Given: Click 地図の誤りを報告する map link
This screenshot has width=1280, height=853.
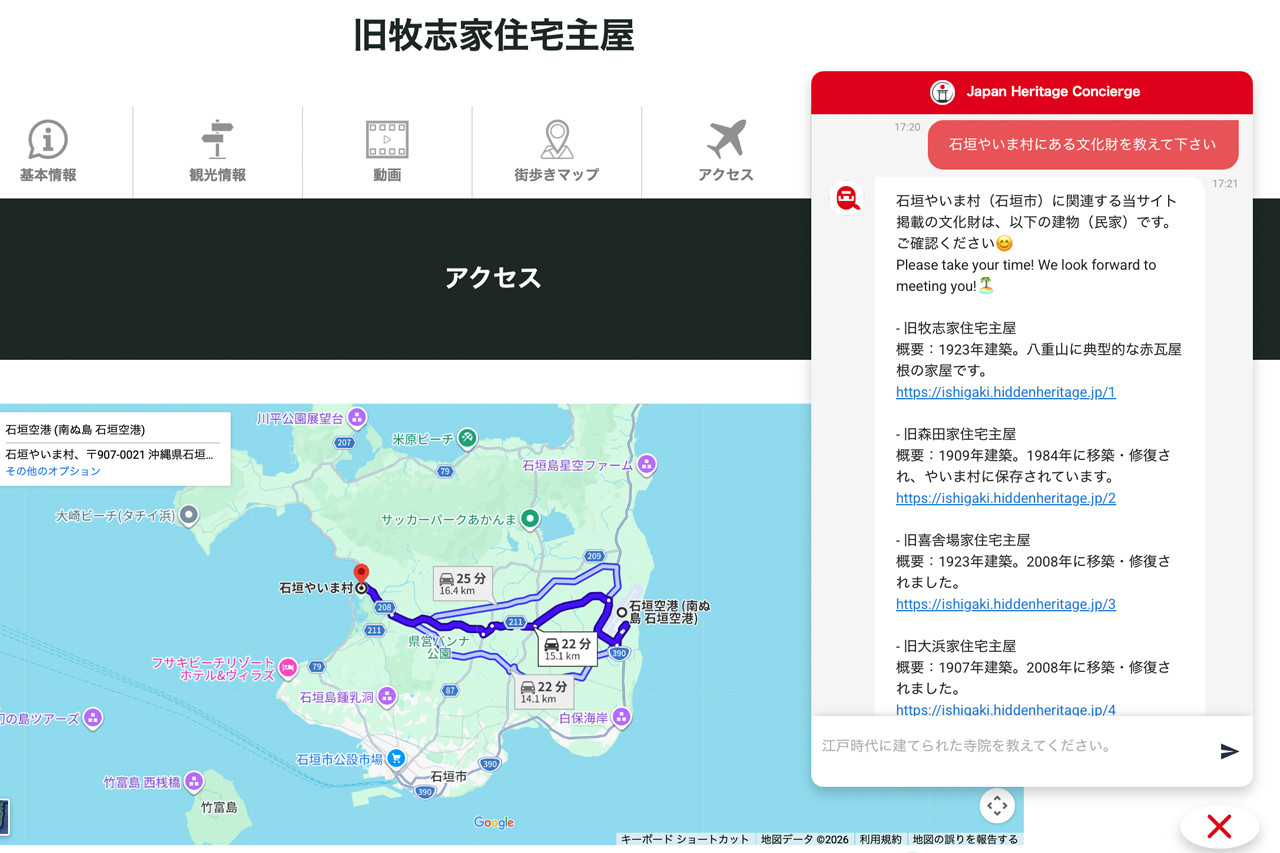Looking at the screenshot, I should tap(964, 839).
